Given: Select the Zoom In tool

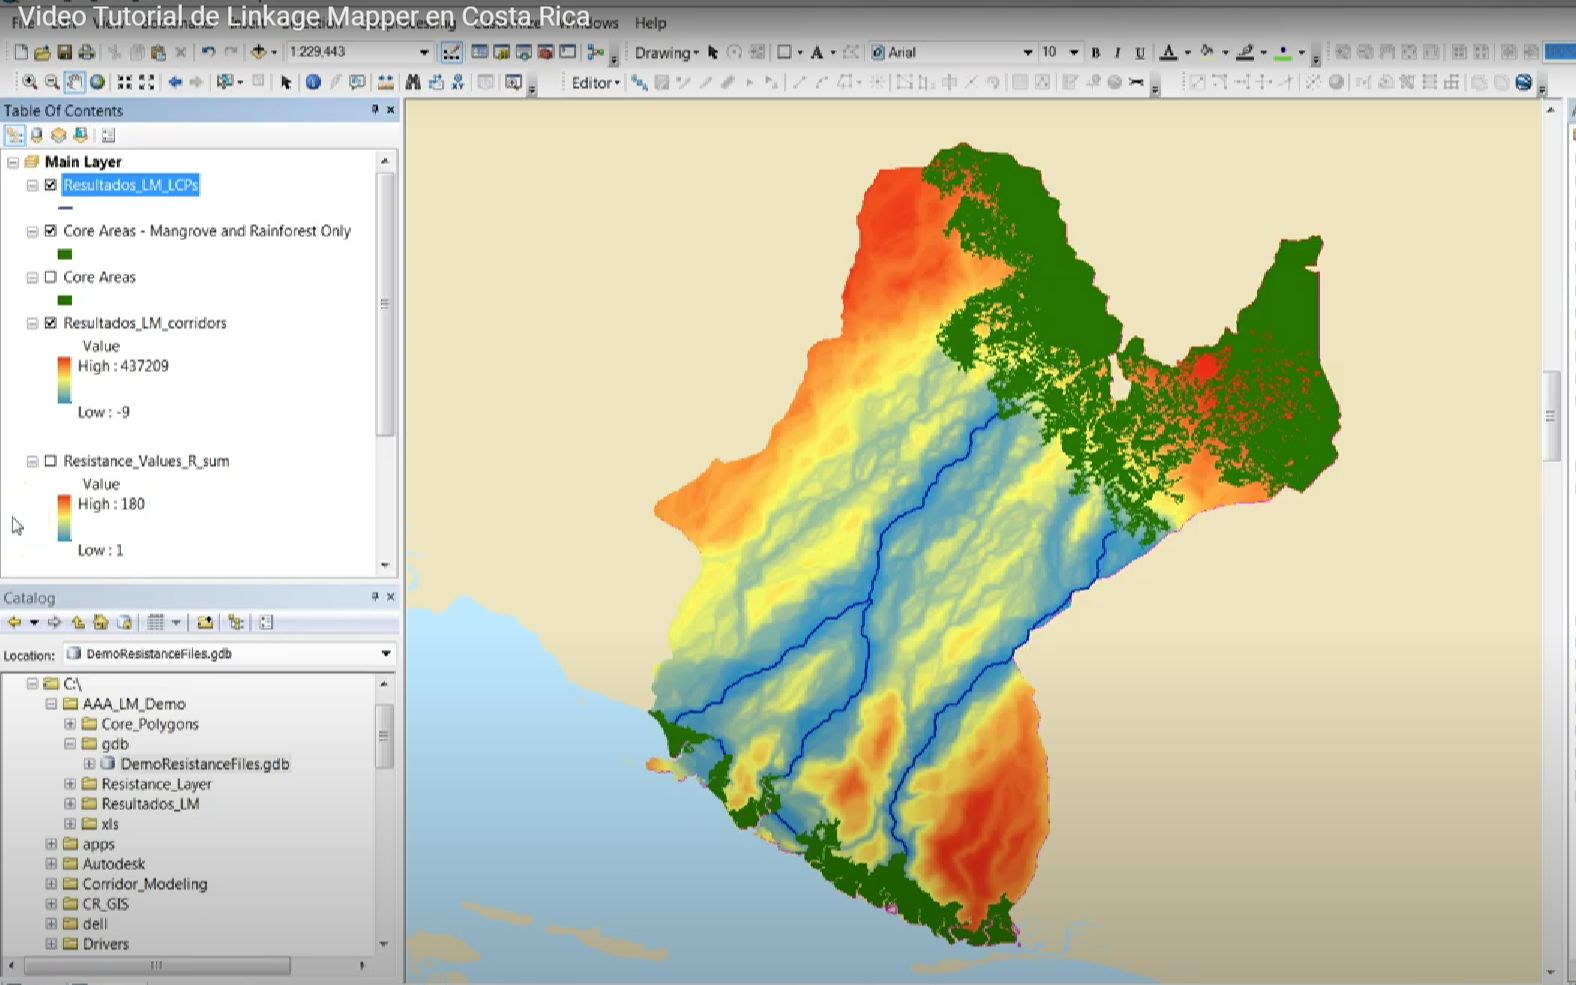Looking at the screenshot, I should (x=29, y=83).
